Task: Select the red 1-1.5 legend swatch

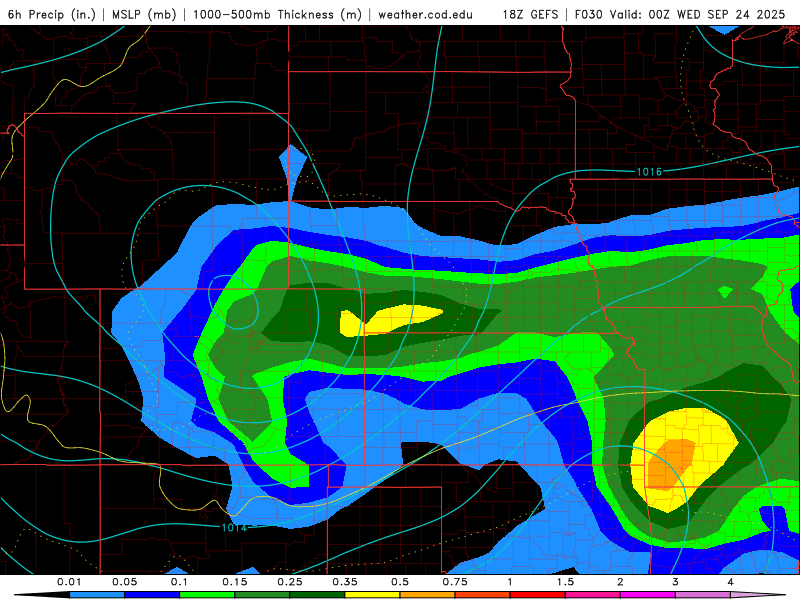Action: [x=538, y=595]
